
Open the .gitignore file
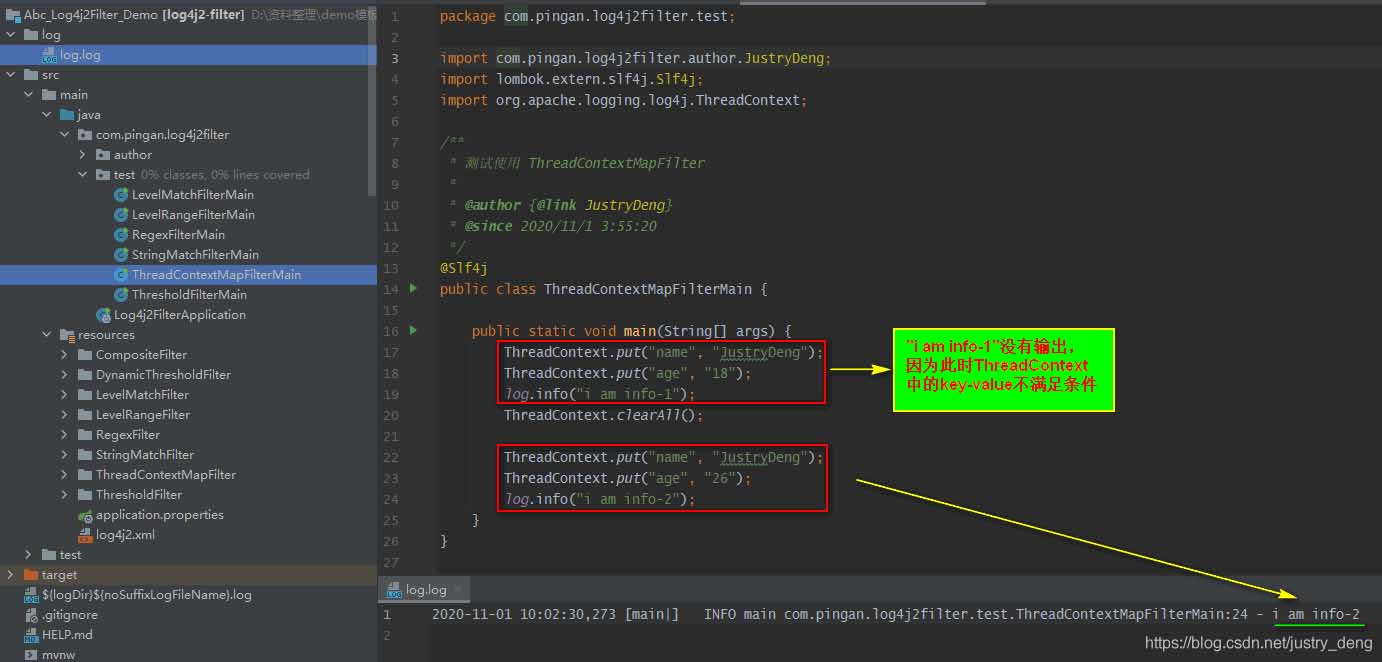point(70,615)
